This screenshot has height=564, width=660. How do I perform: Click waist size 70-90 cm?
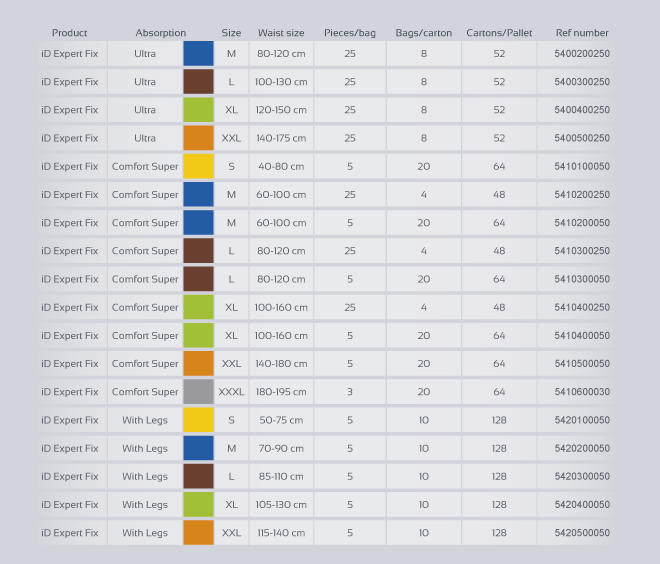pyautogui.click(x=281, y=448)
